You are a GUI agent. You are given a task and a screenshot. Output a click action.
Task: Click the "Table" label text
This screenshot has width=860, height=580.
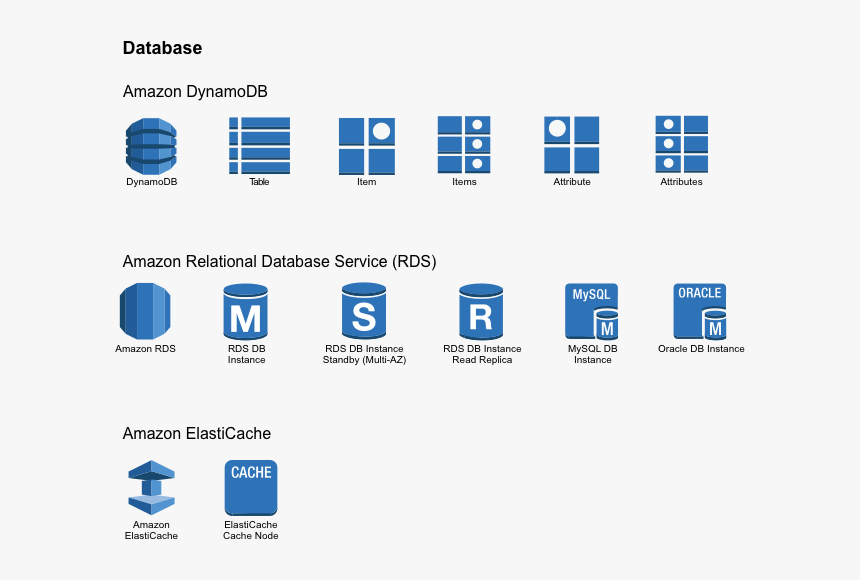[259, 182]
